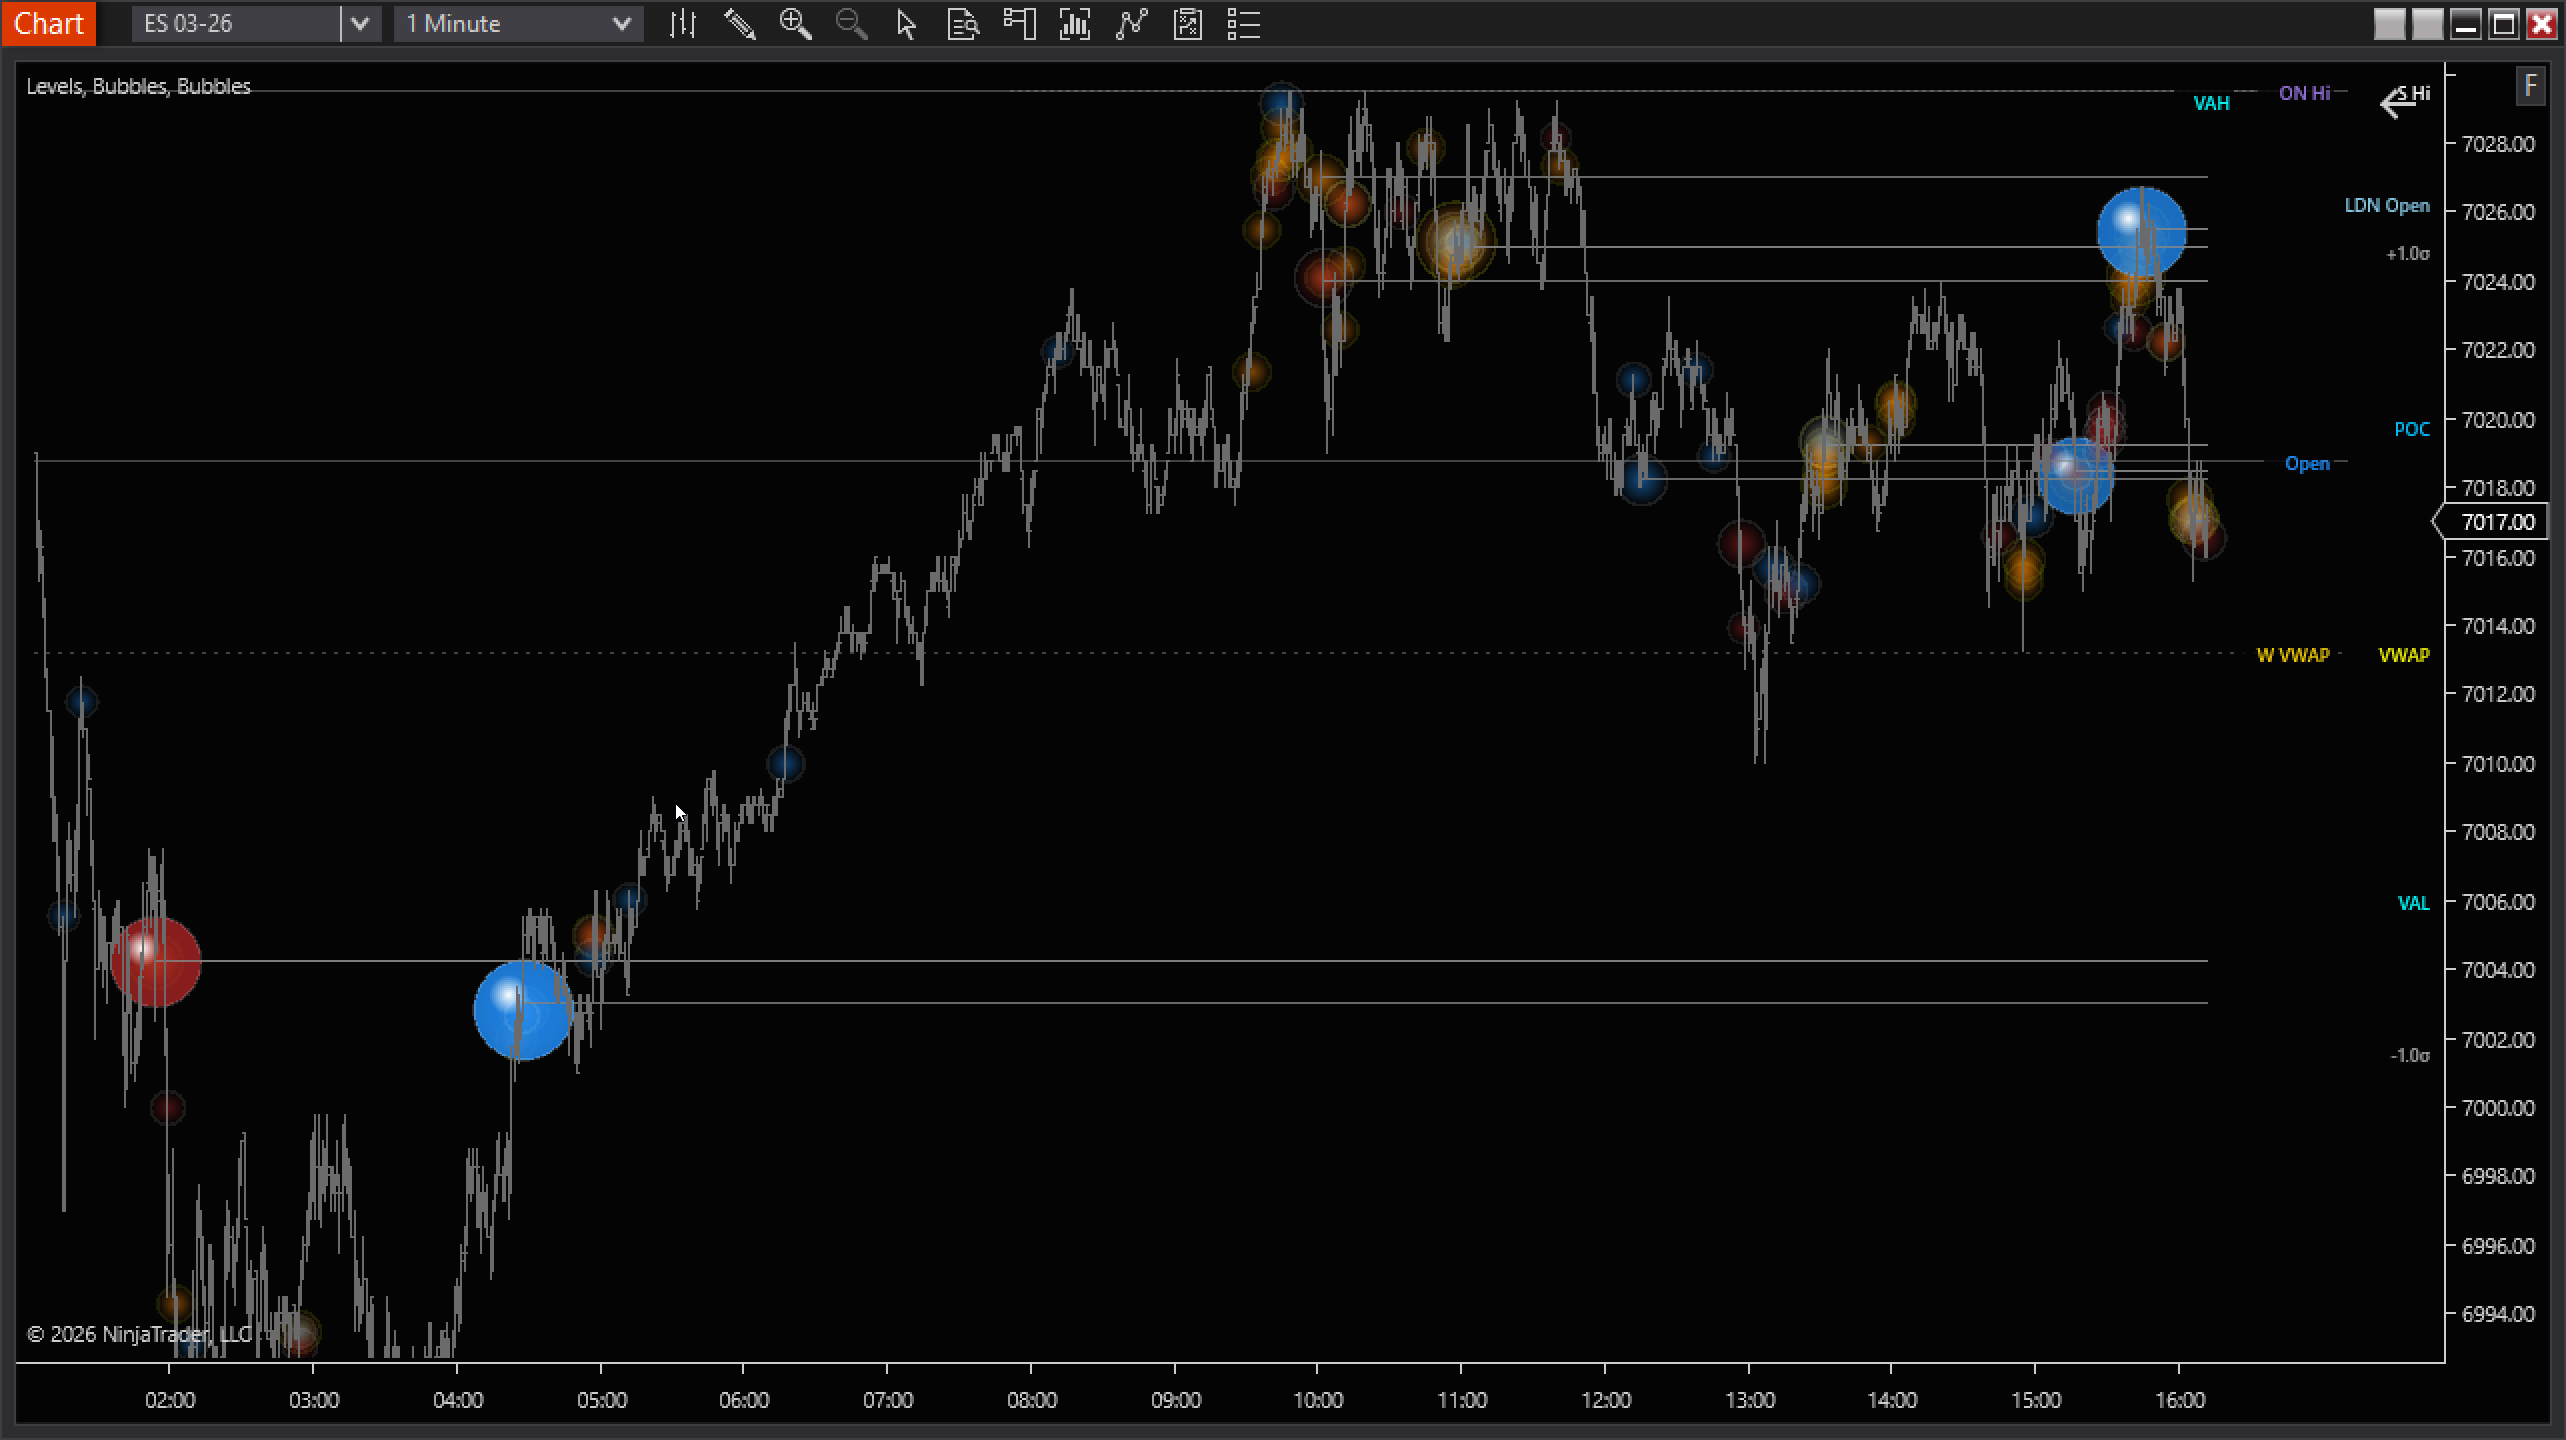
Task: Click the 7028.00 price axis label
Action: 2498,144
